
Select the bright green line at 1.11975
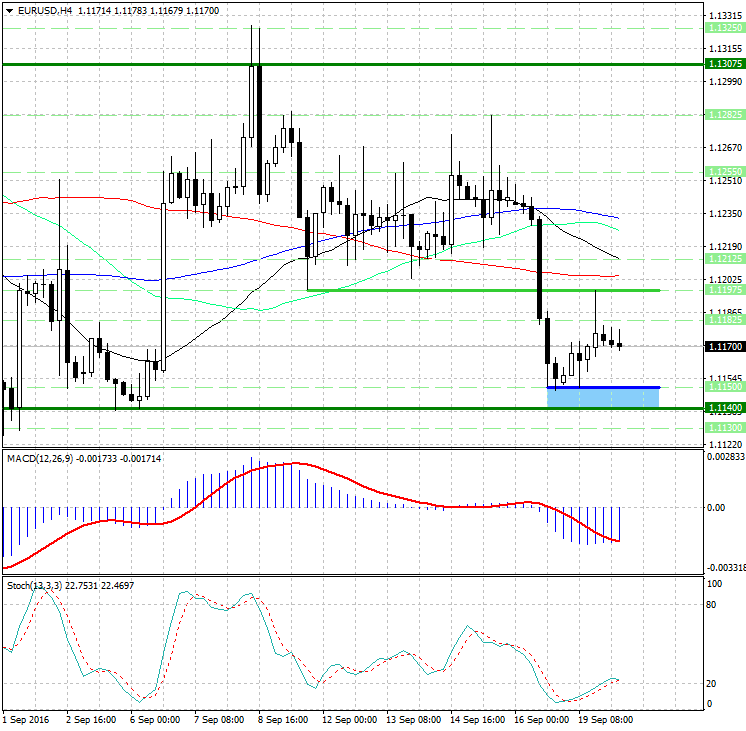click(483, 290)
